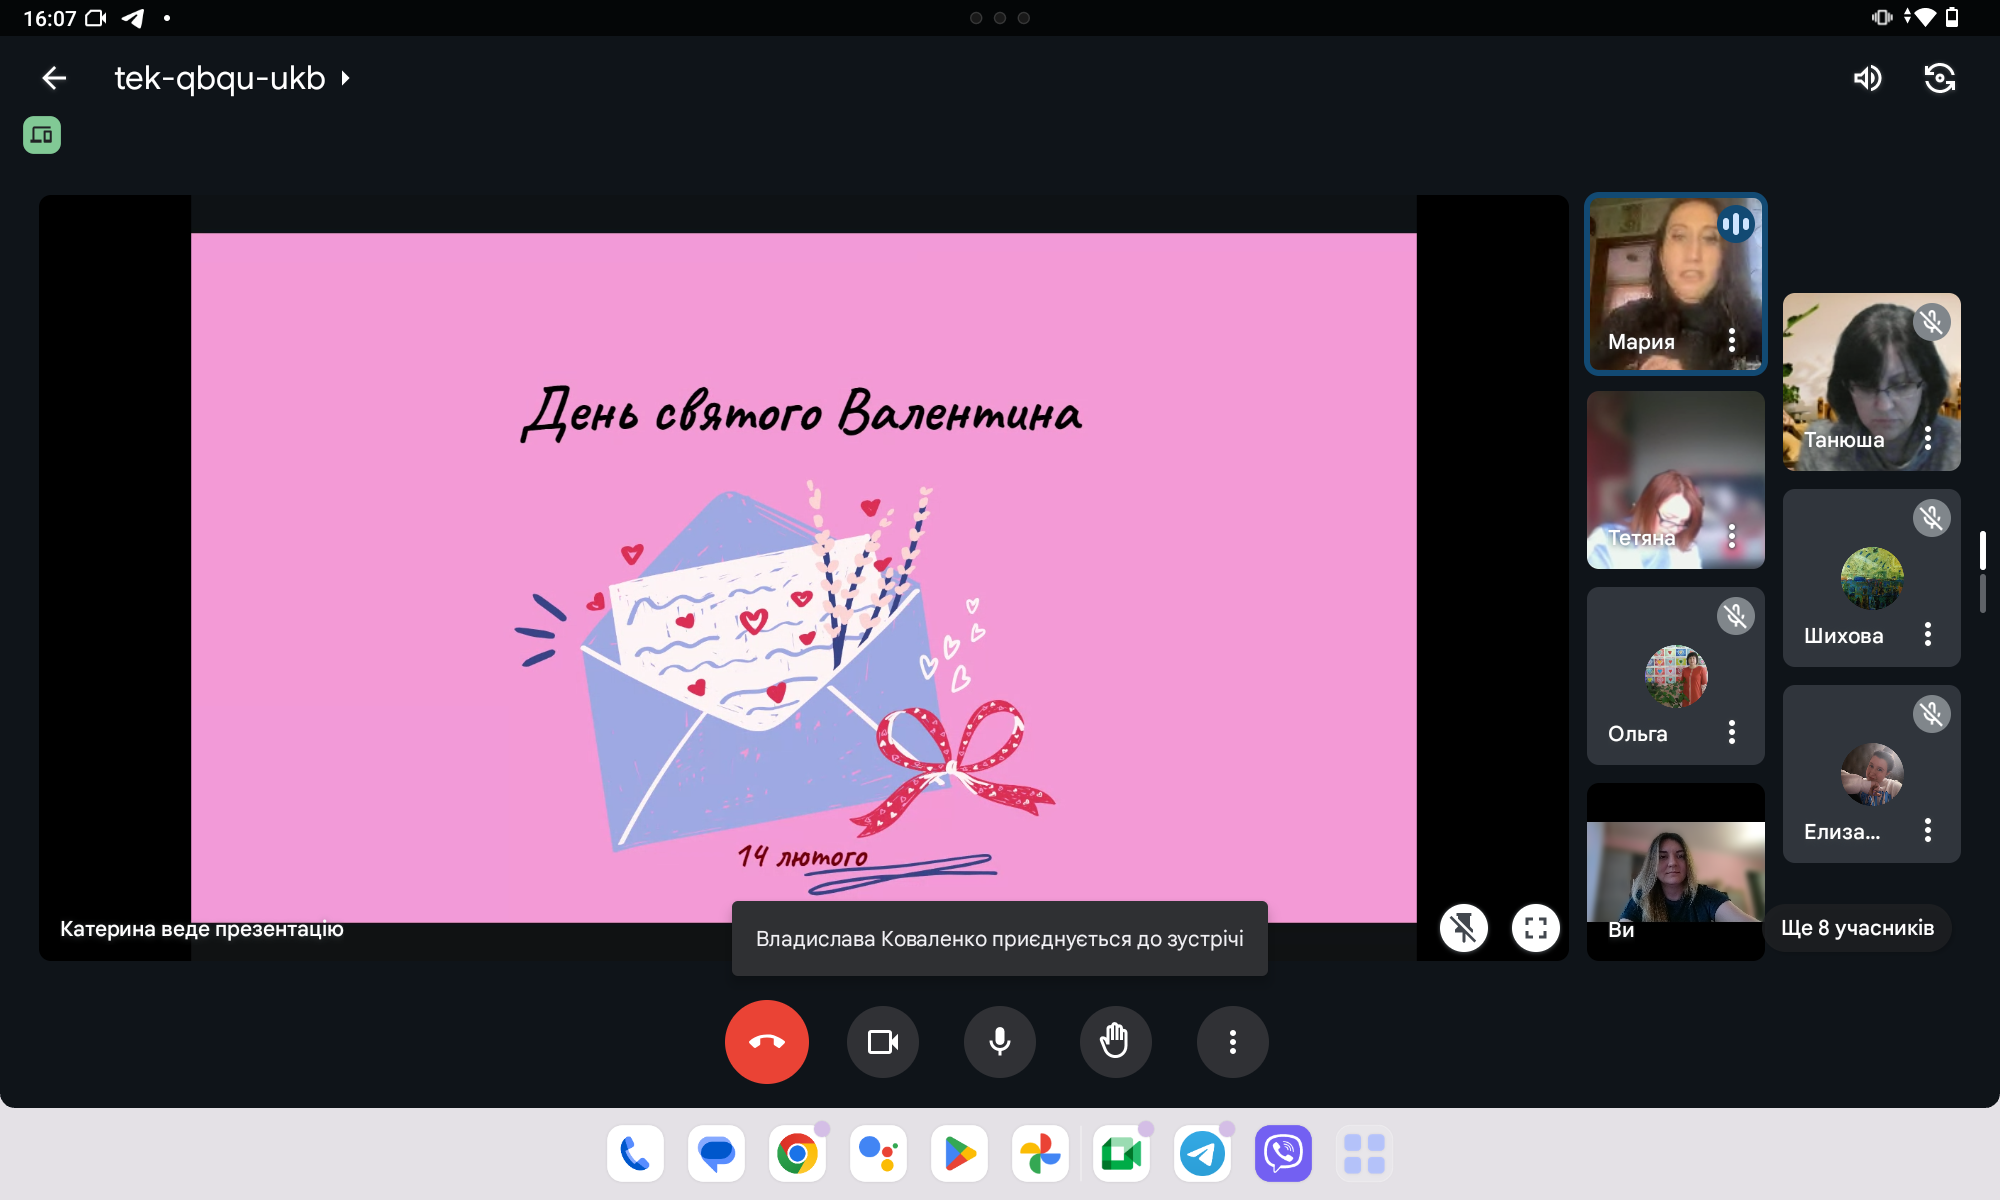Expand meeting details next to tek-qbqu-ukb
Image resolution: width=2000 pixels, height=1200 pixels.
pyautogui.click(x=345, y=78)
